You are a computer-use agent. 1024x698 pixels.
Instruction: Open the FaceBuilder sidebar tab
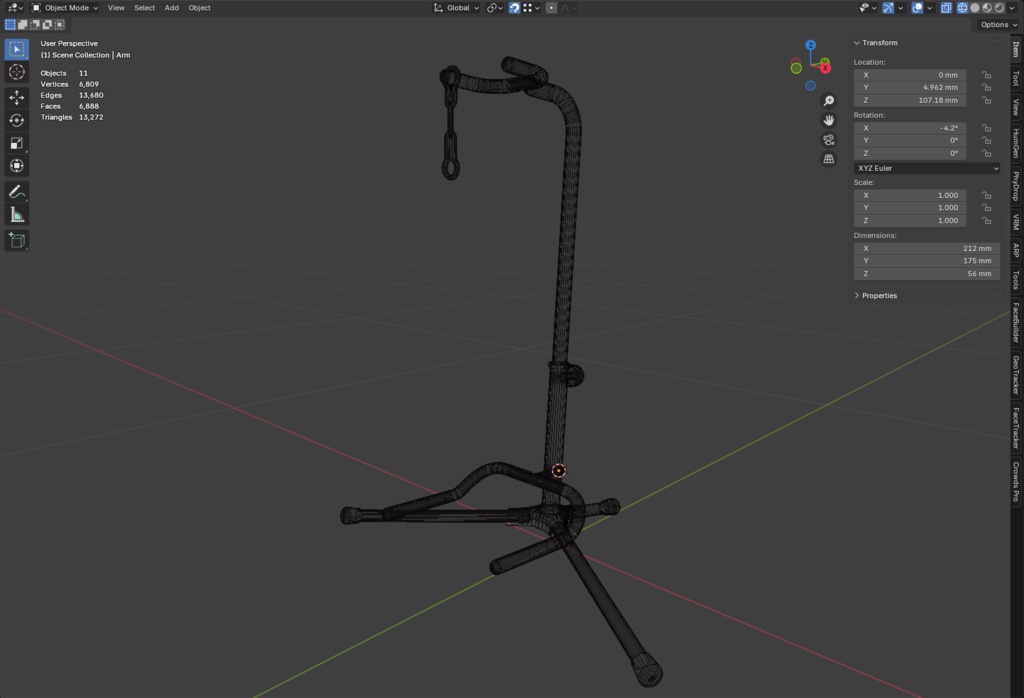click(x=1016, y=323)
